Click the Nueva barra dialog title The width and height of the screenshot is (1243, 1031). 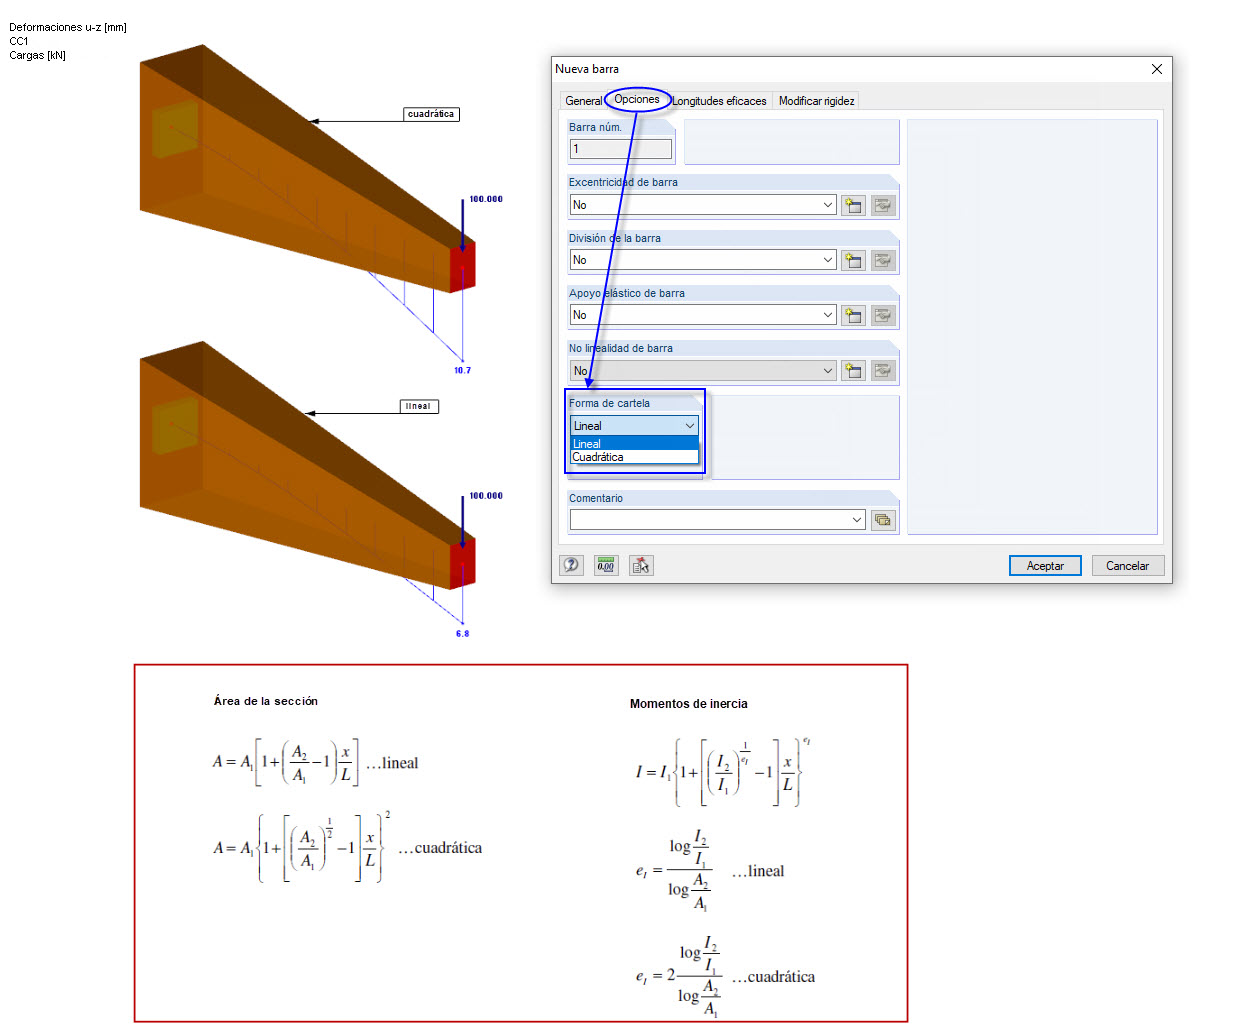click(x=587, y=69)
